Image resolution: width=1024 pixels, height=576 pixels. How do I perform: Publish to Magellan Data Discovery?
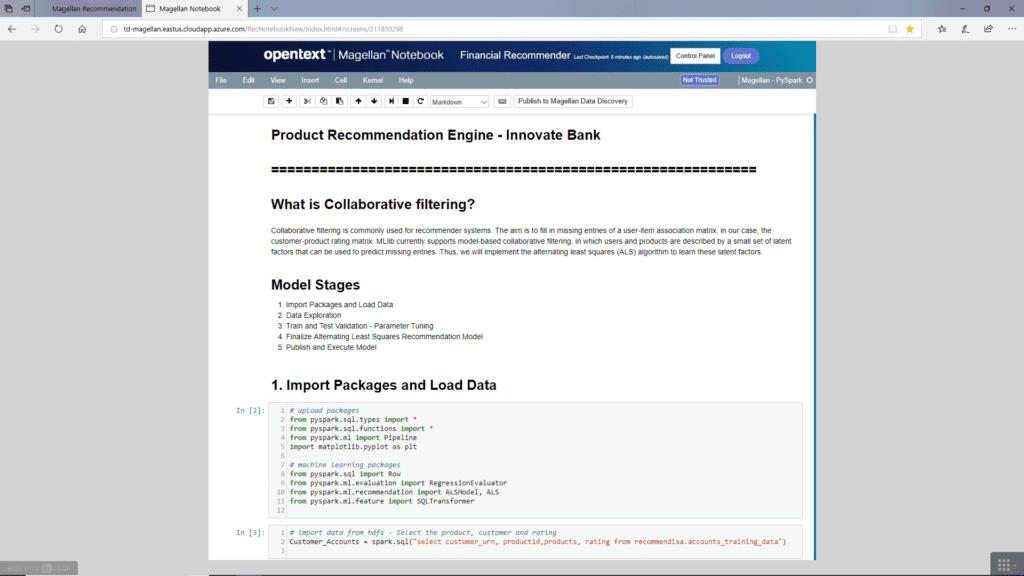tap(572, 101)
